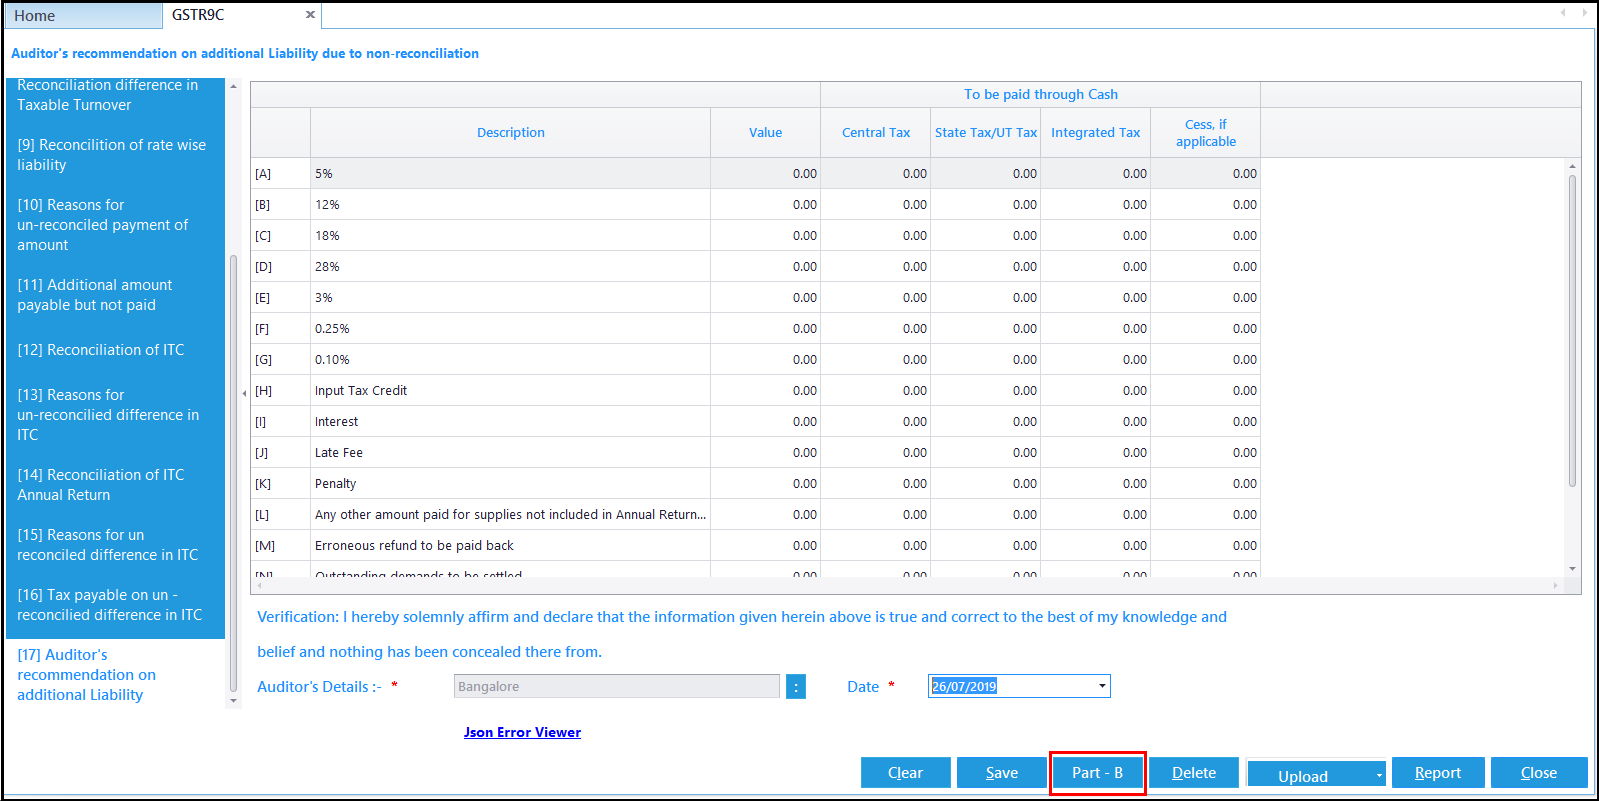The image size is (1599, 801).
Task: Click State Tax cell for Late Fee row
Action: click(986, 452)
